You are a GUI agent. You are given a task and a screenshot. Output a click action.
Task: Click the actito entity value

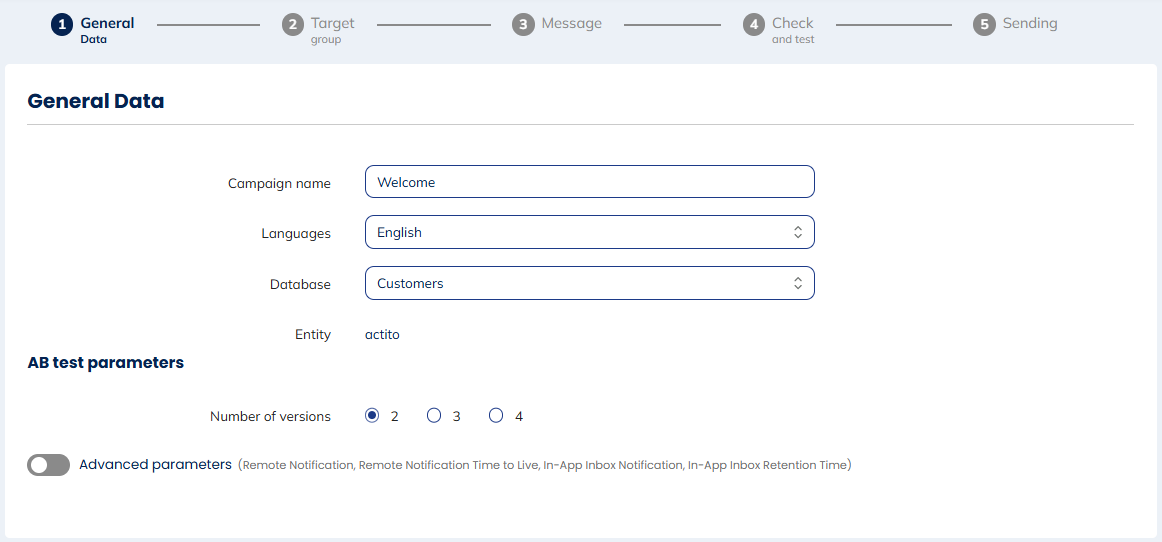coord(382,335)
